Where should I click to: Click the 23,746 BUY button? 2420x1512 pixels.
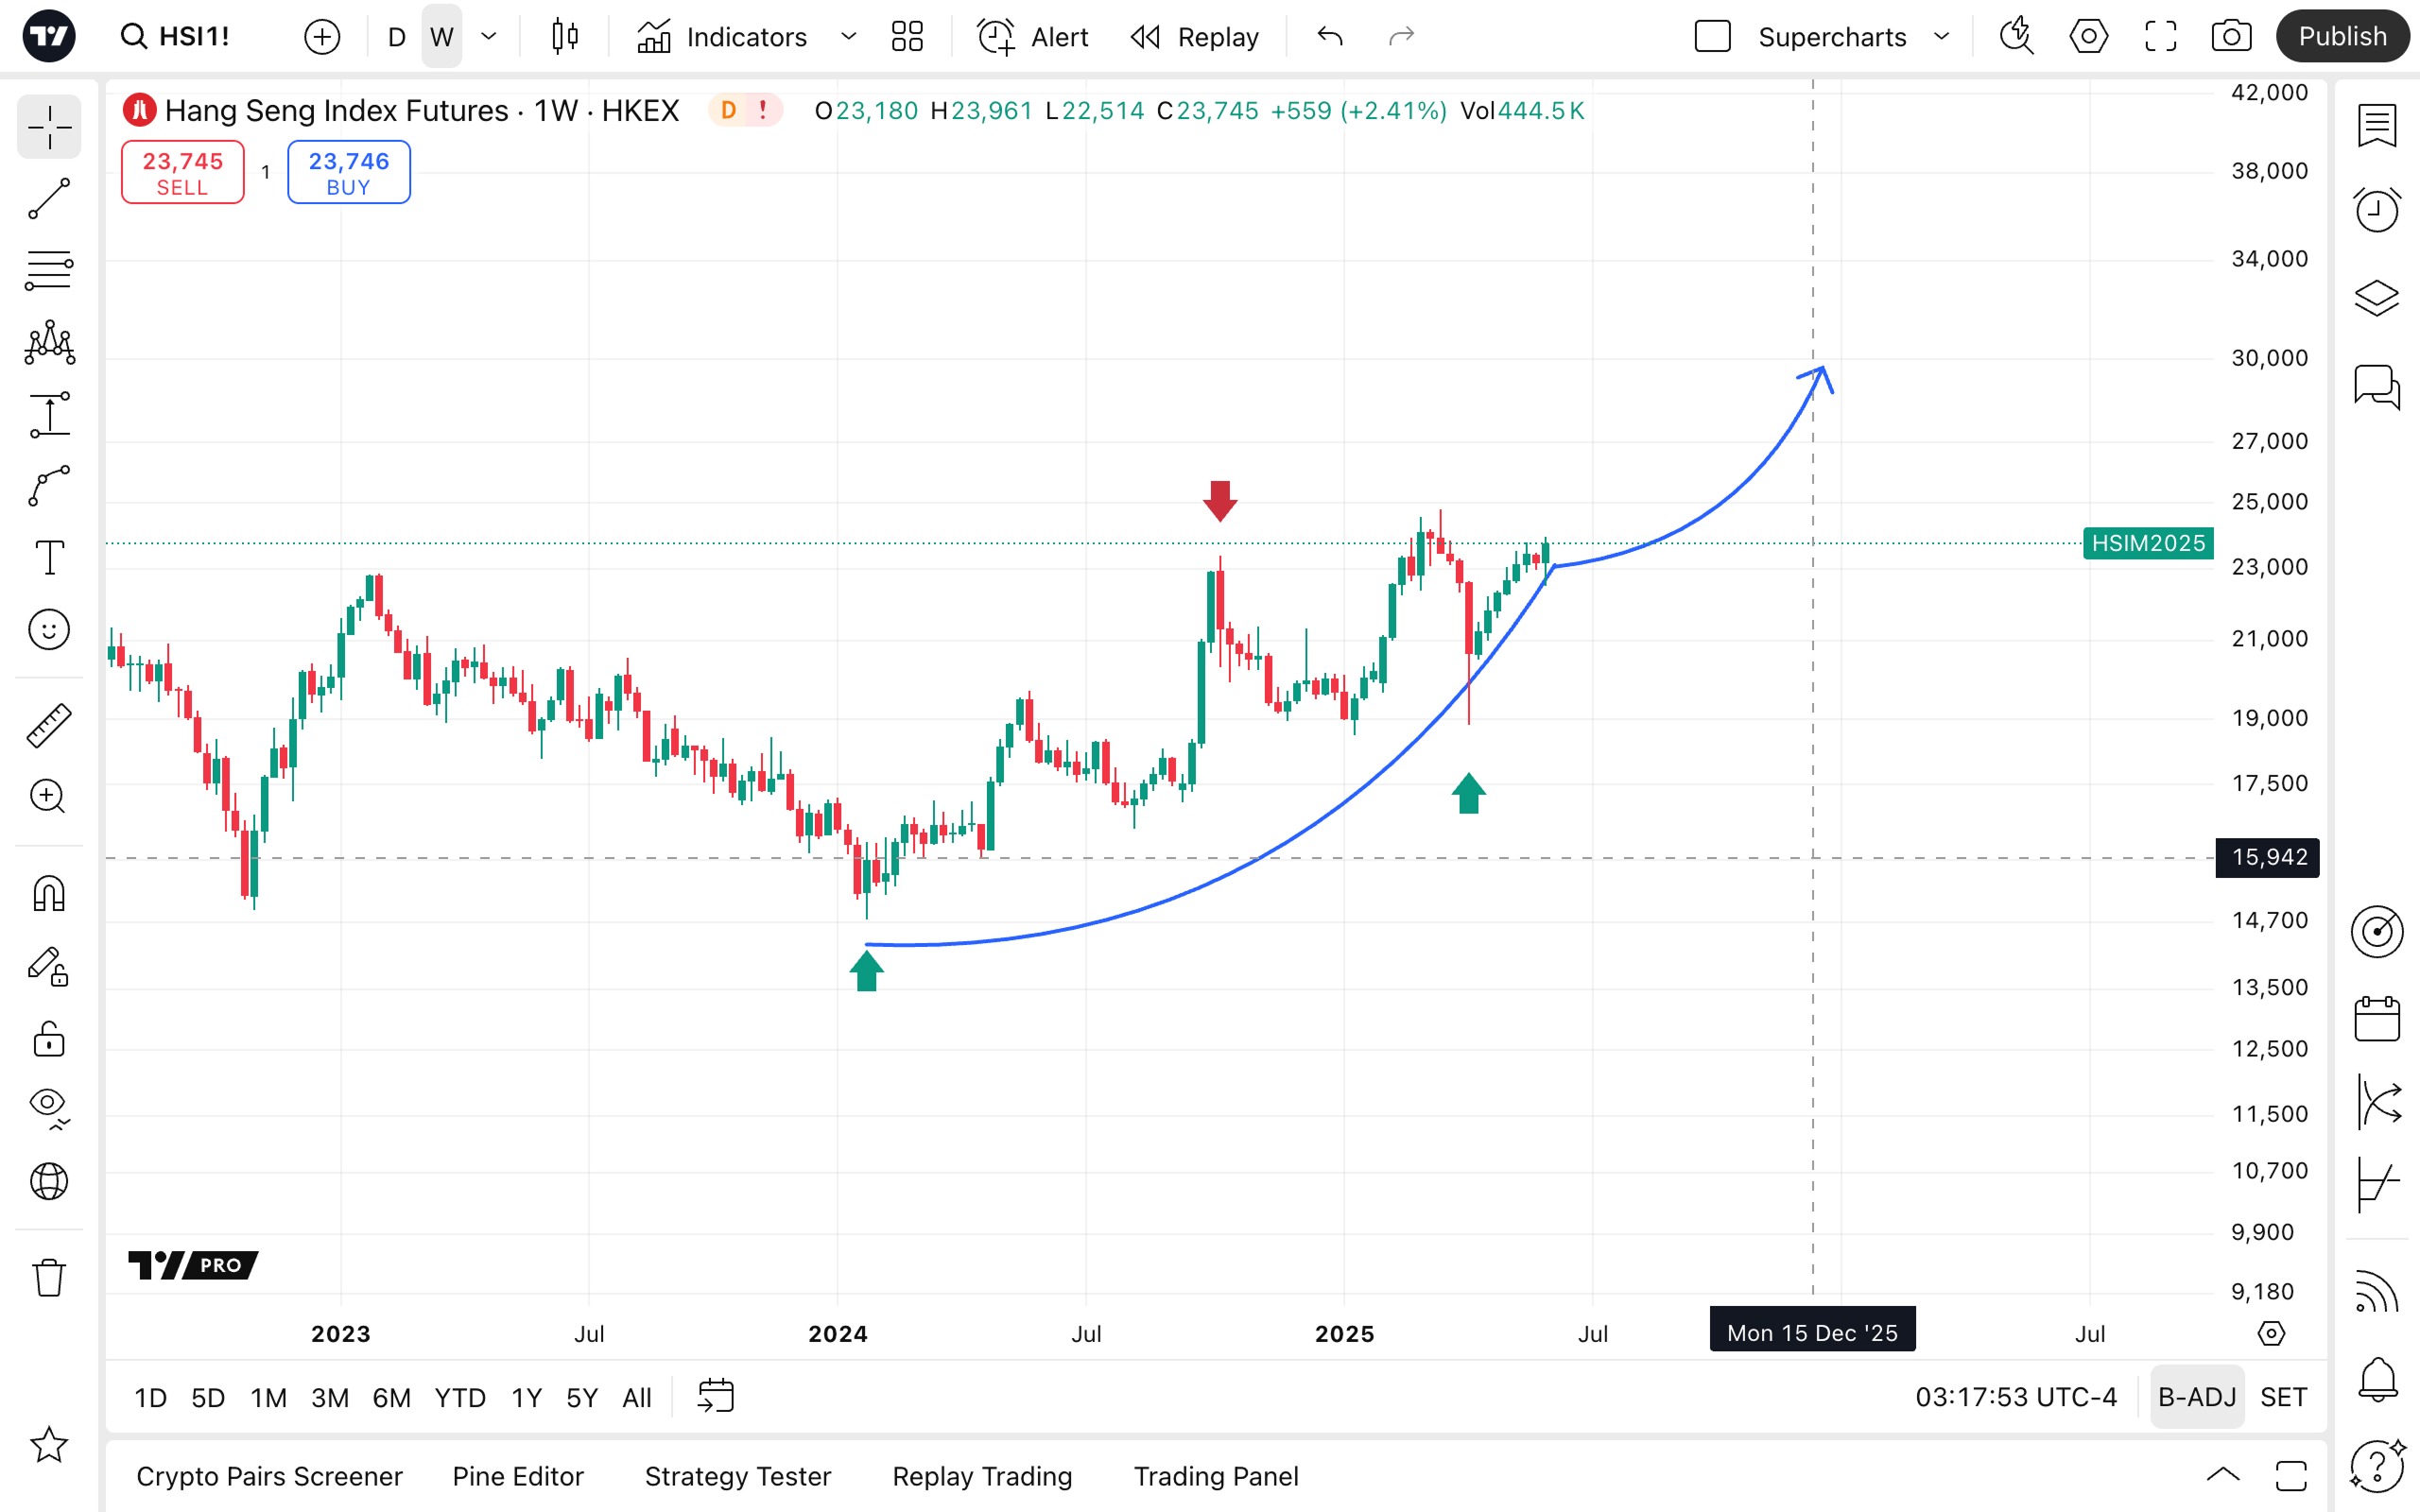[348, 172]
